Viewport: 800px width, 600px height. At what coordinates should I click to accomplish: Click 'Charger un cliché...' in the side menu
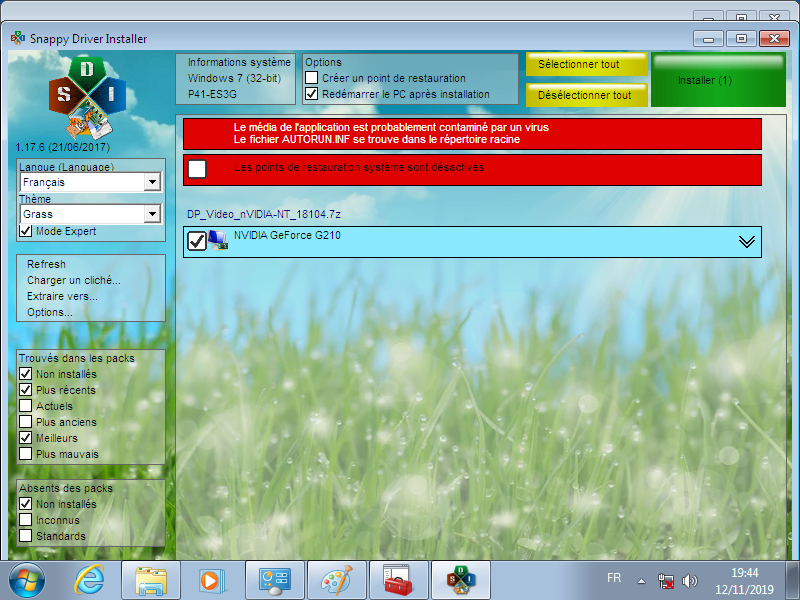coord(73,281)
